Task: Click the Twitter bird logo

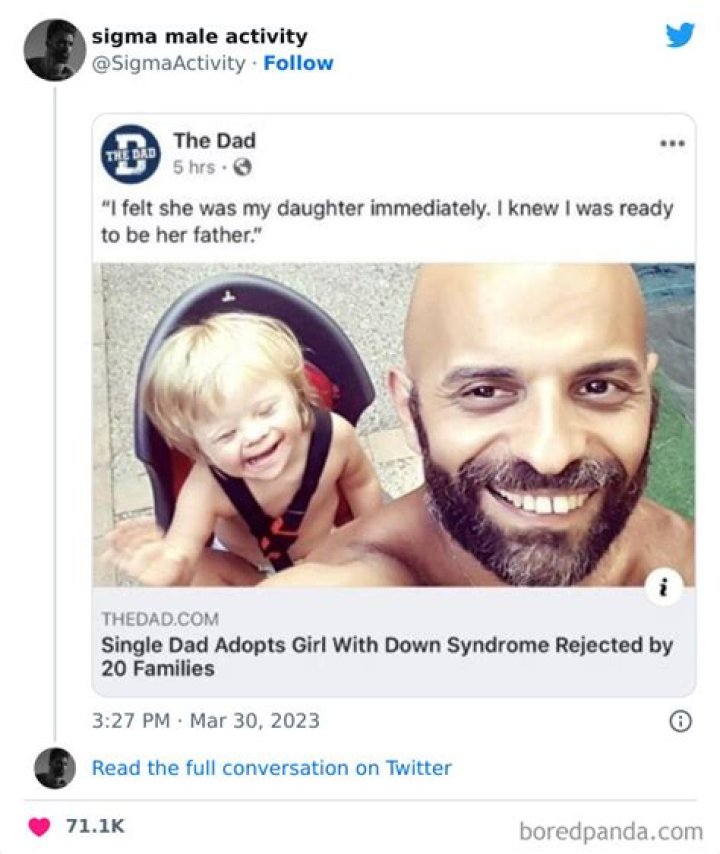Action: [680, 35]
